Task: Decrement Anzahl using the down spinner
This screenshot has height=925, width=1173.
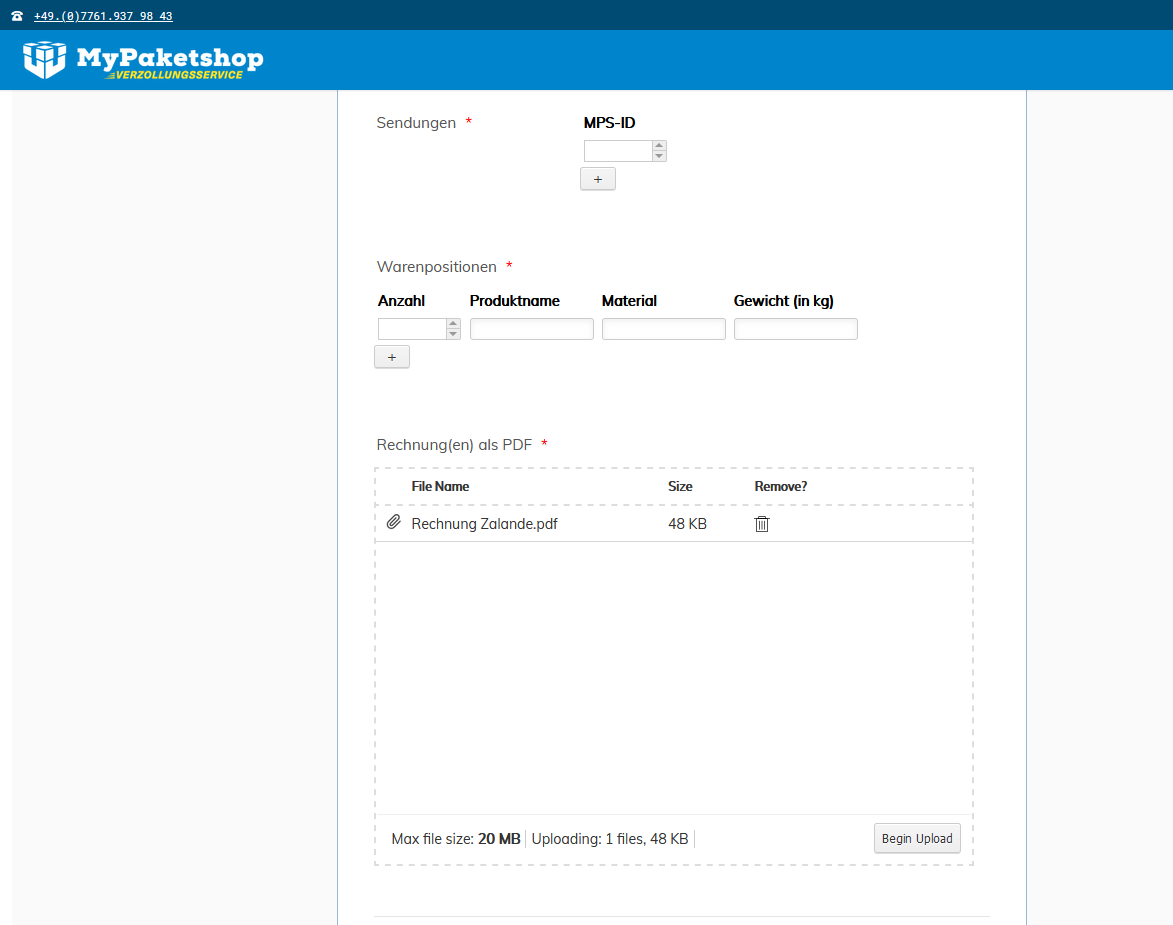Action: pyautogui.click(x=453, y=334)
